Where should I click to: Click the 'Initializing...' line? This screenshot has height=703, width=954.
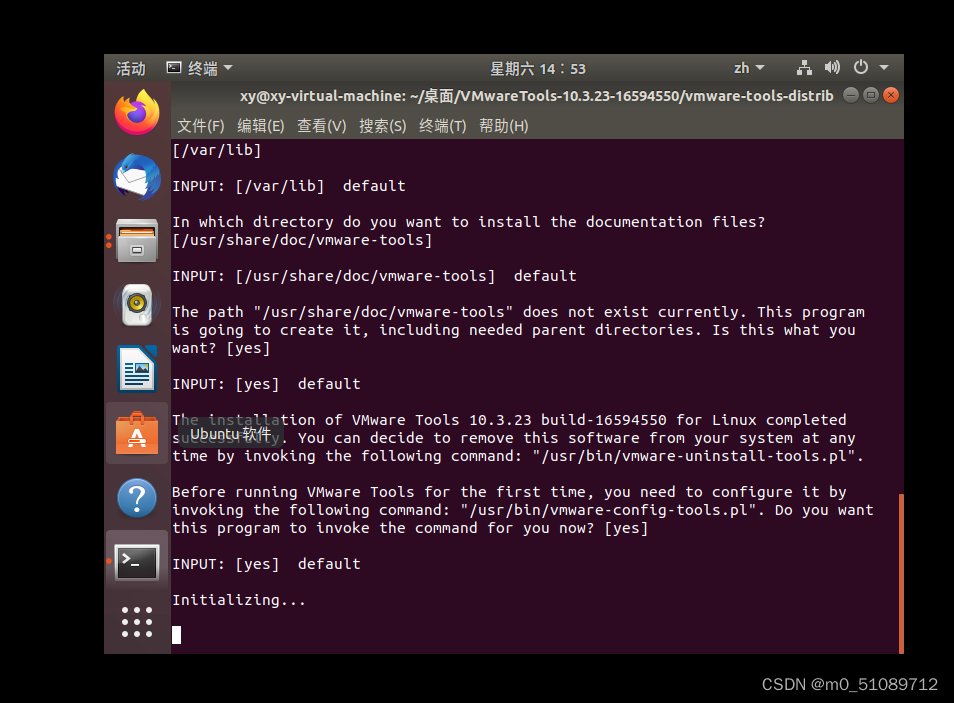[238, 600]
